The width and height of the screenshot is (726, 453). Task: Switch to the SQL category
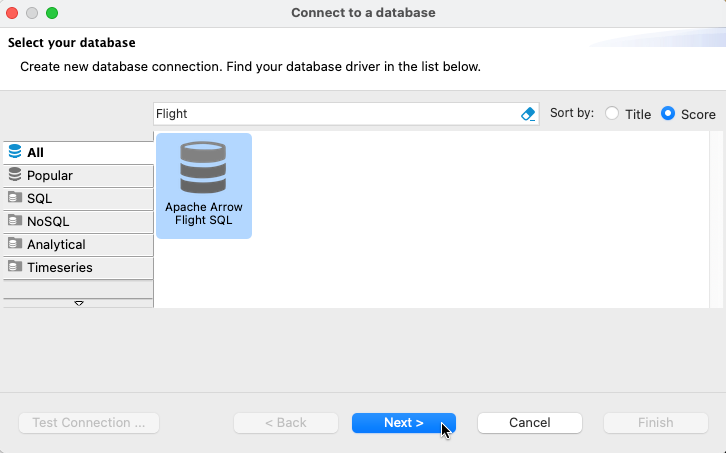click(x=78, y=199)
